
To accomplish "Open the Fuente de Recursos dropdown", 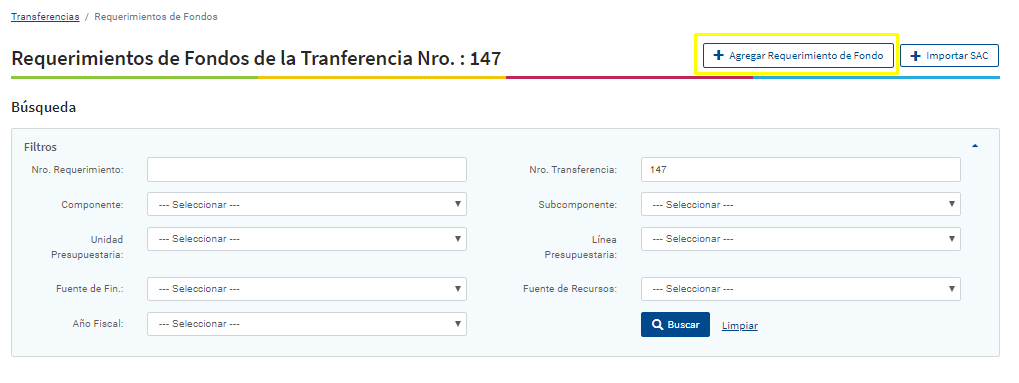I will tap(801, 289).
